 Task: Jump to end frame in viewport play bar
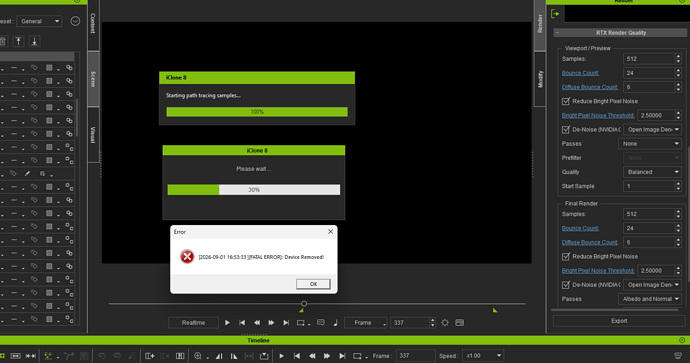click(x=286, y=323)
